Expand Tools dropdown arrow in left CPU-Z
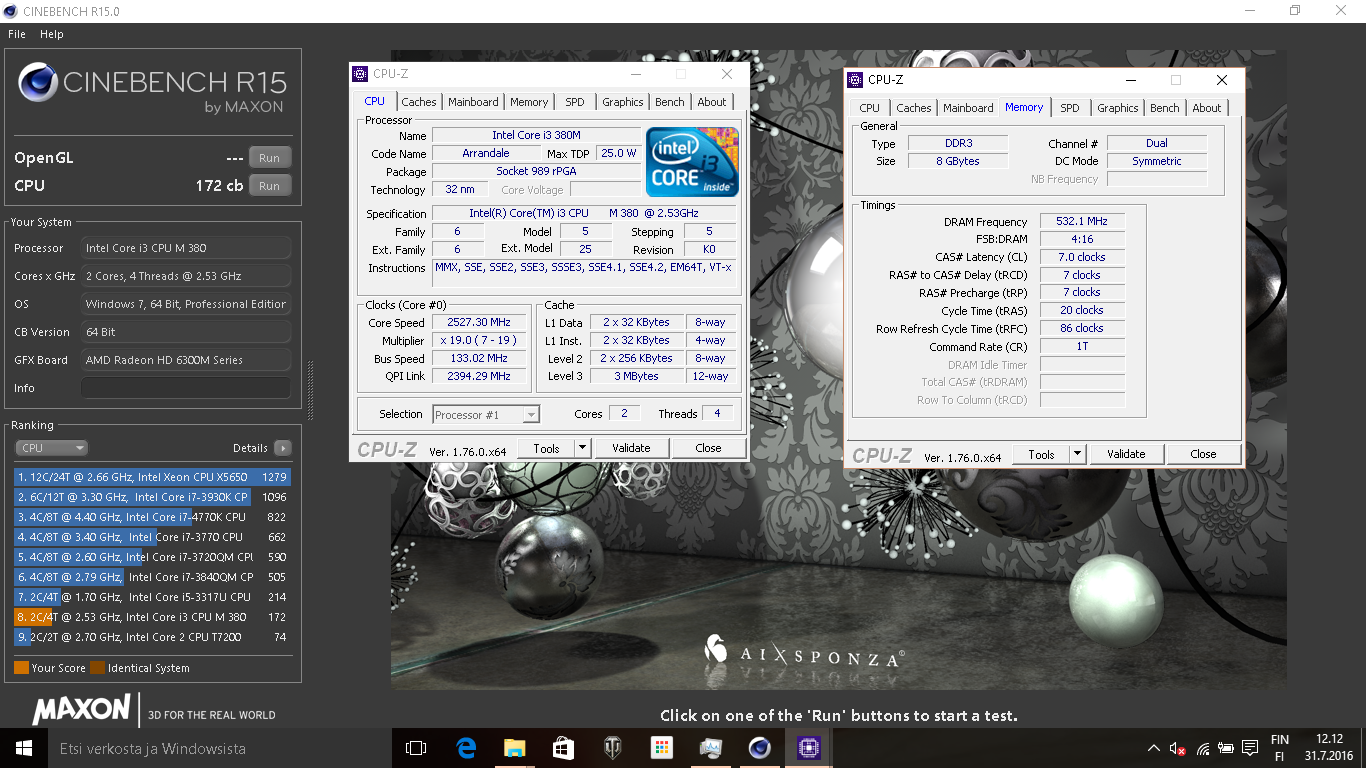This screenshot has height=768, width=1366. [x=583, y=448]
